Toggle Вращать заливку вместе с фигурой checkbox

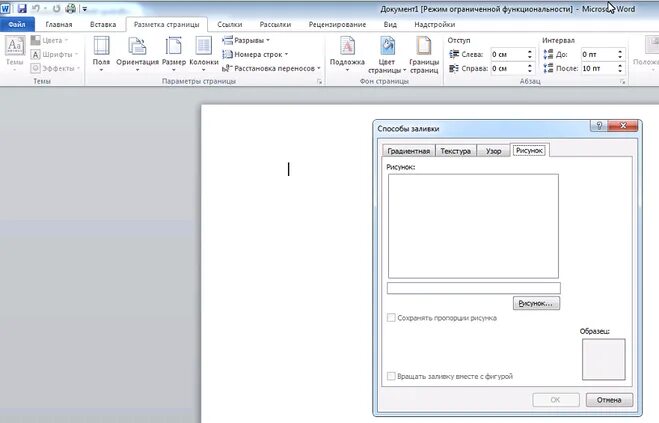coord(391,376)
